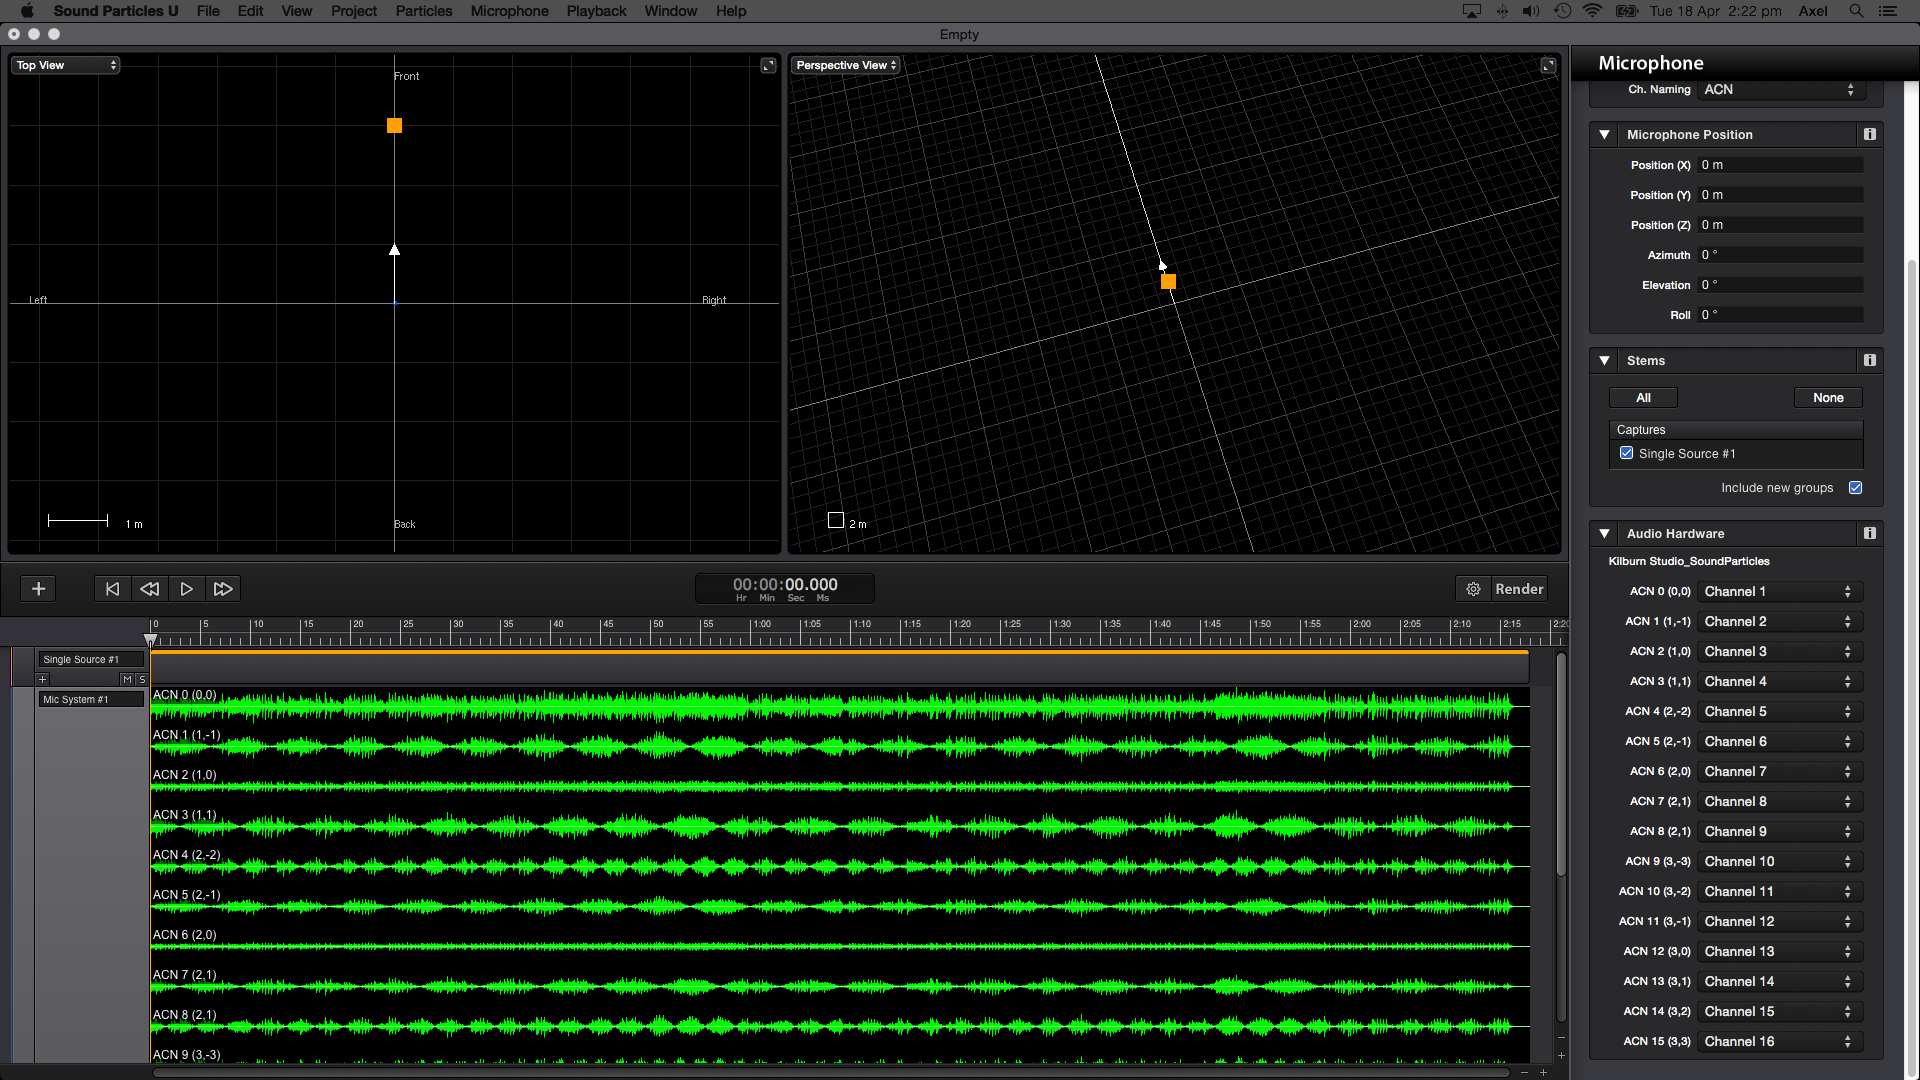Viewport: 1920px width, 1080px height.
Task: Solo the Single Source #1 track
Action: [x=142, y=679]
